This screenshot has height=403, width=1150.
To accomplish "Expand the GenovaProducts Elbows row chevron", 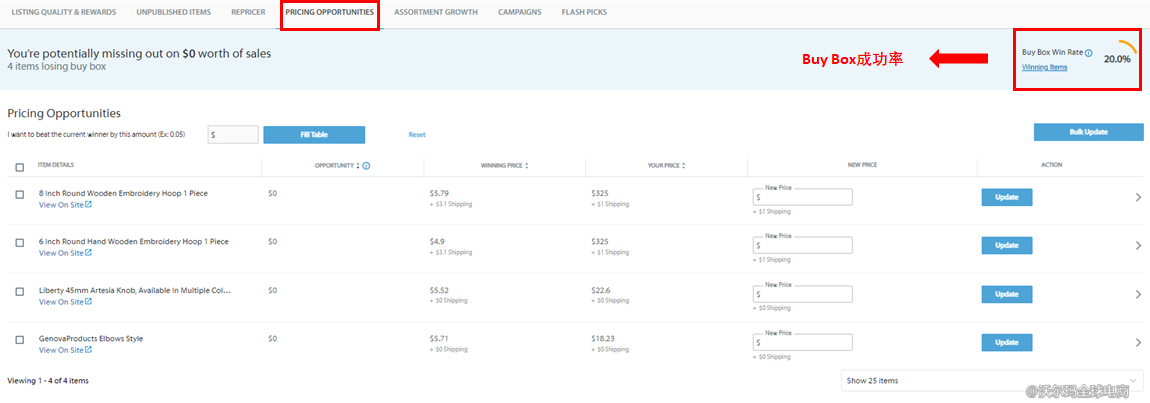I will tap(1138, 343).
